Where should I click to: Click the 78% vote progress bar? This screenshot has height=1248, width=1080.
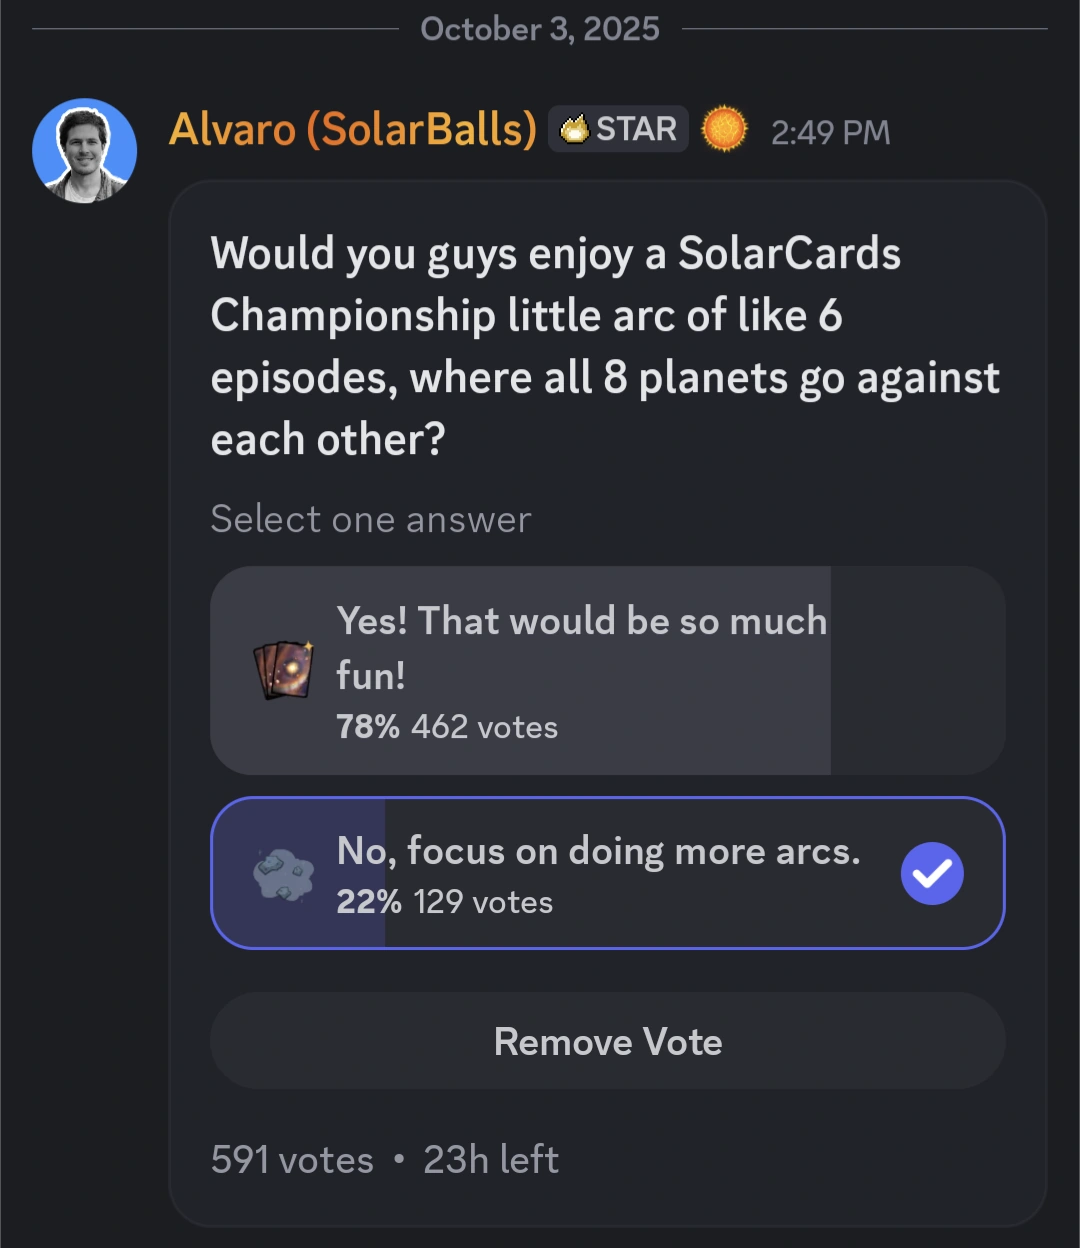click(520, 670)
